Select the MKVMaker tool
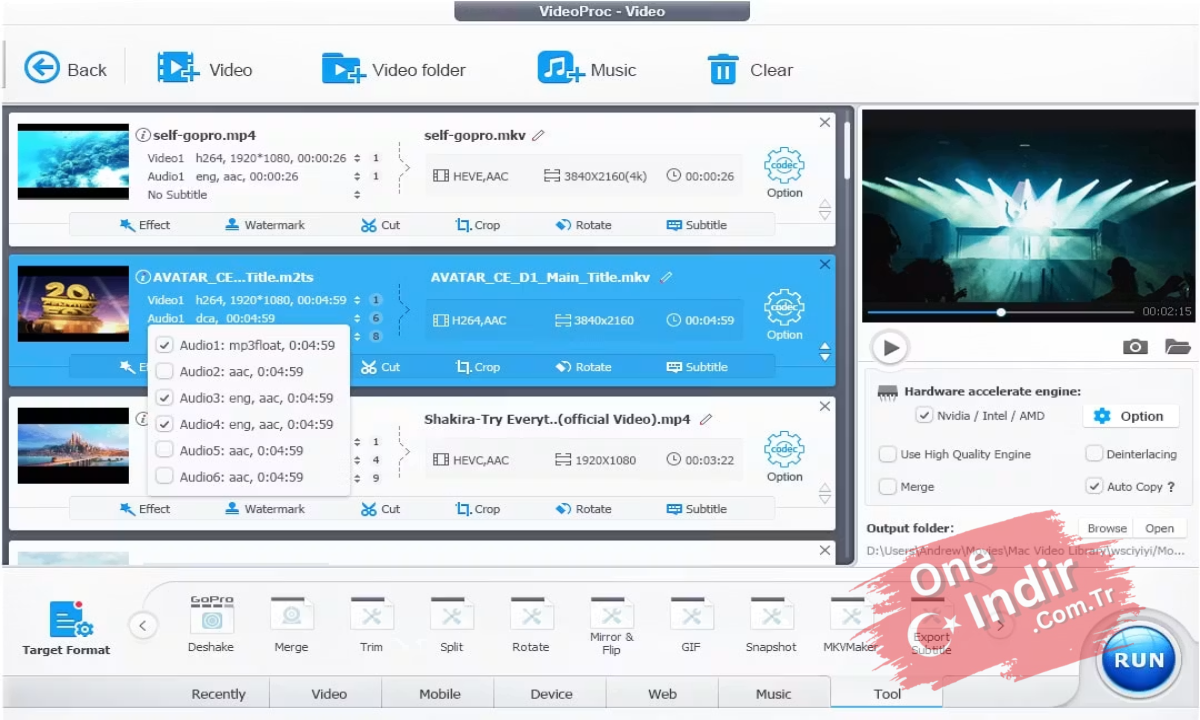Screen dimensions: 1200x720 pos(851,624)
